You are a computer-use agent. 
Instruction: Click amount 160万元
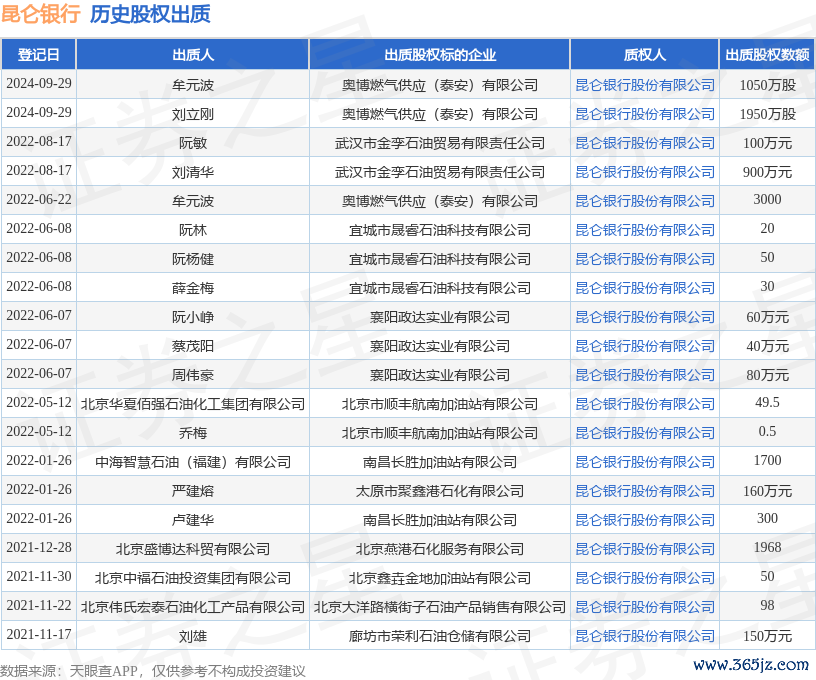(767, 491)
